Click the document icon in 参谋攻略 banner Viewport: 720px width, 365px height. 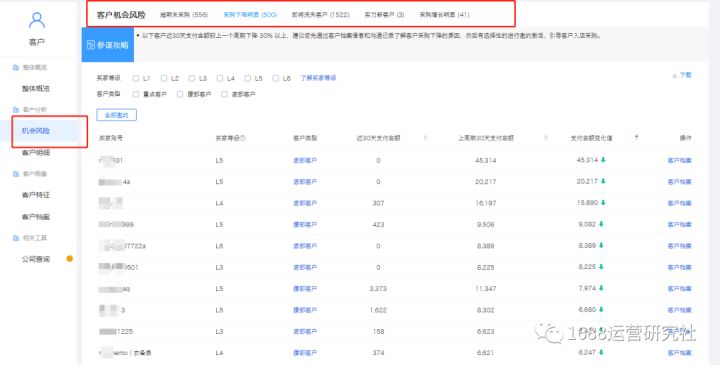90,45
